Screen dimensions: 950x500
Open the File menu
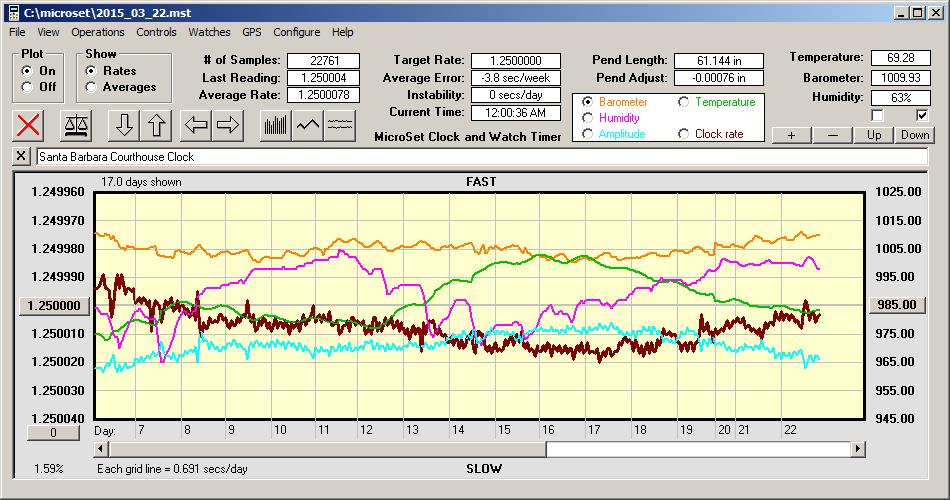click(x=17, y=32)
